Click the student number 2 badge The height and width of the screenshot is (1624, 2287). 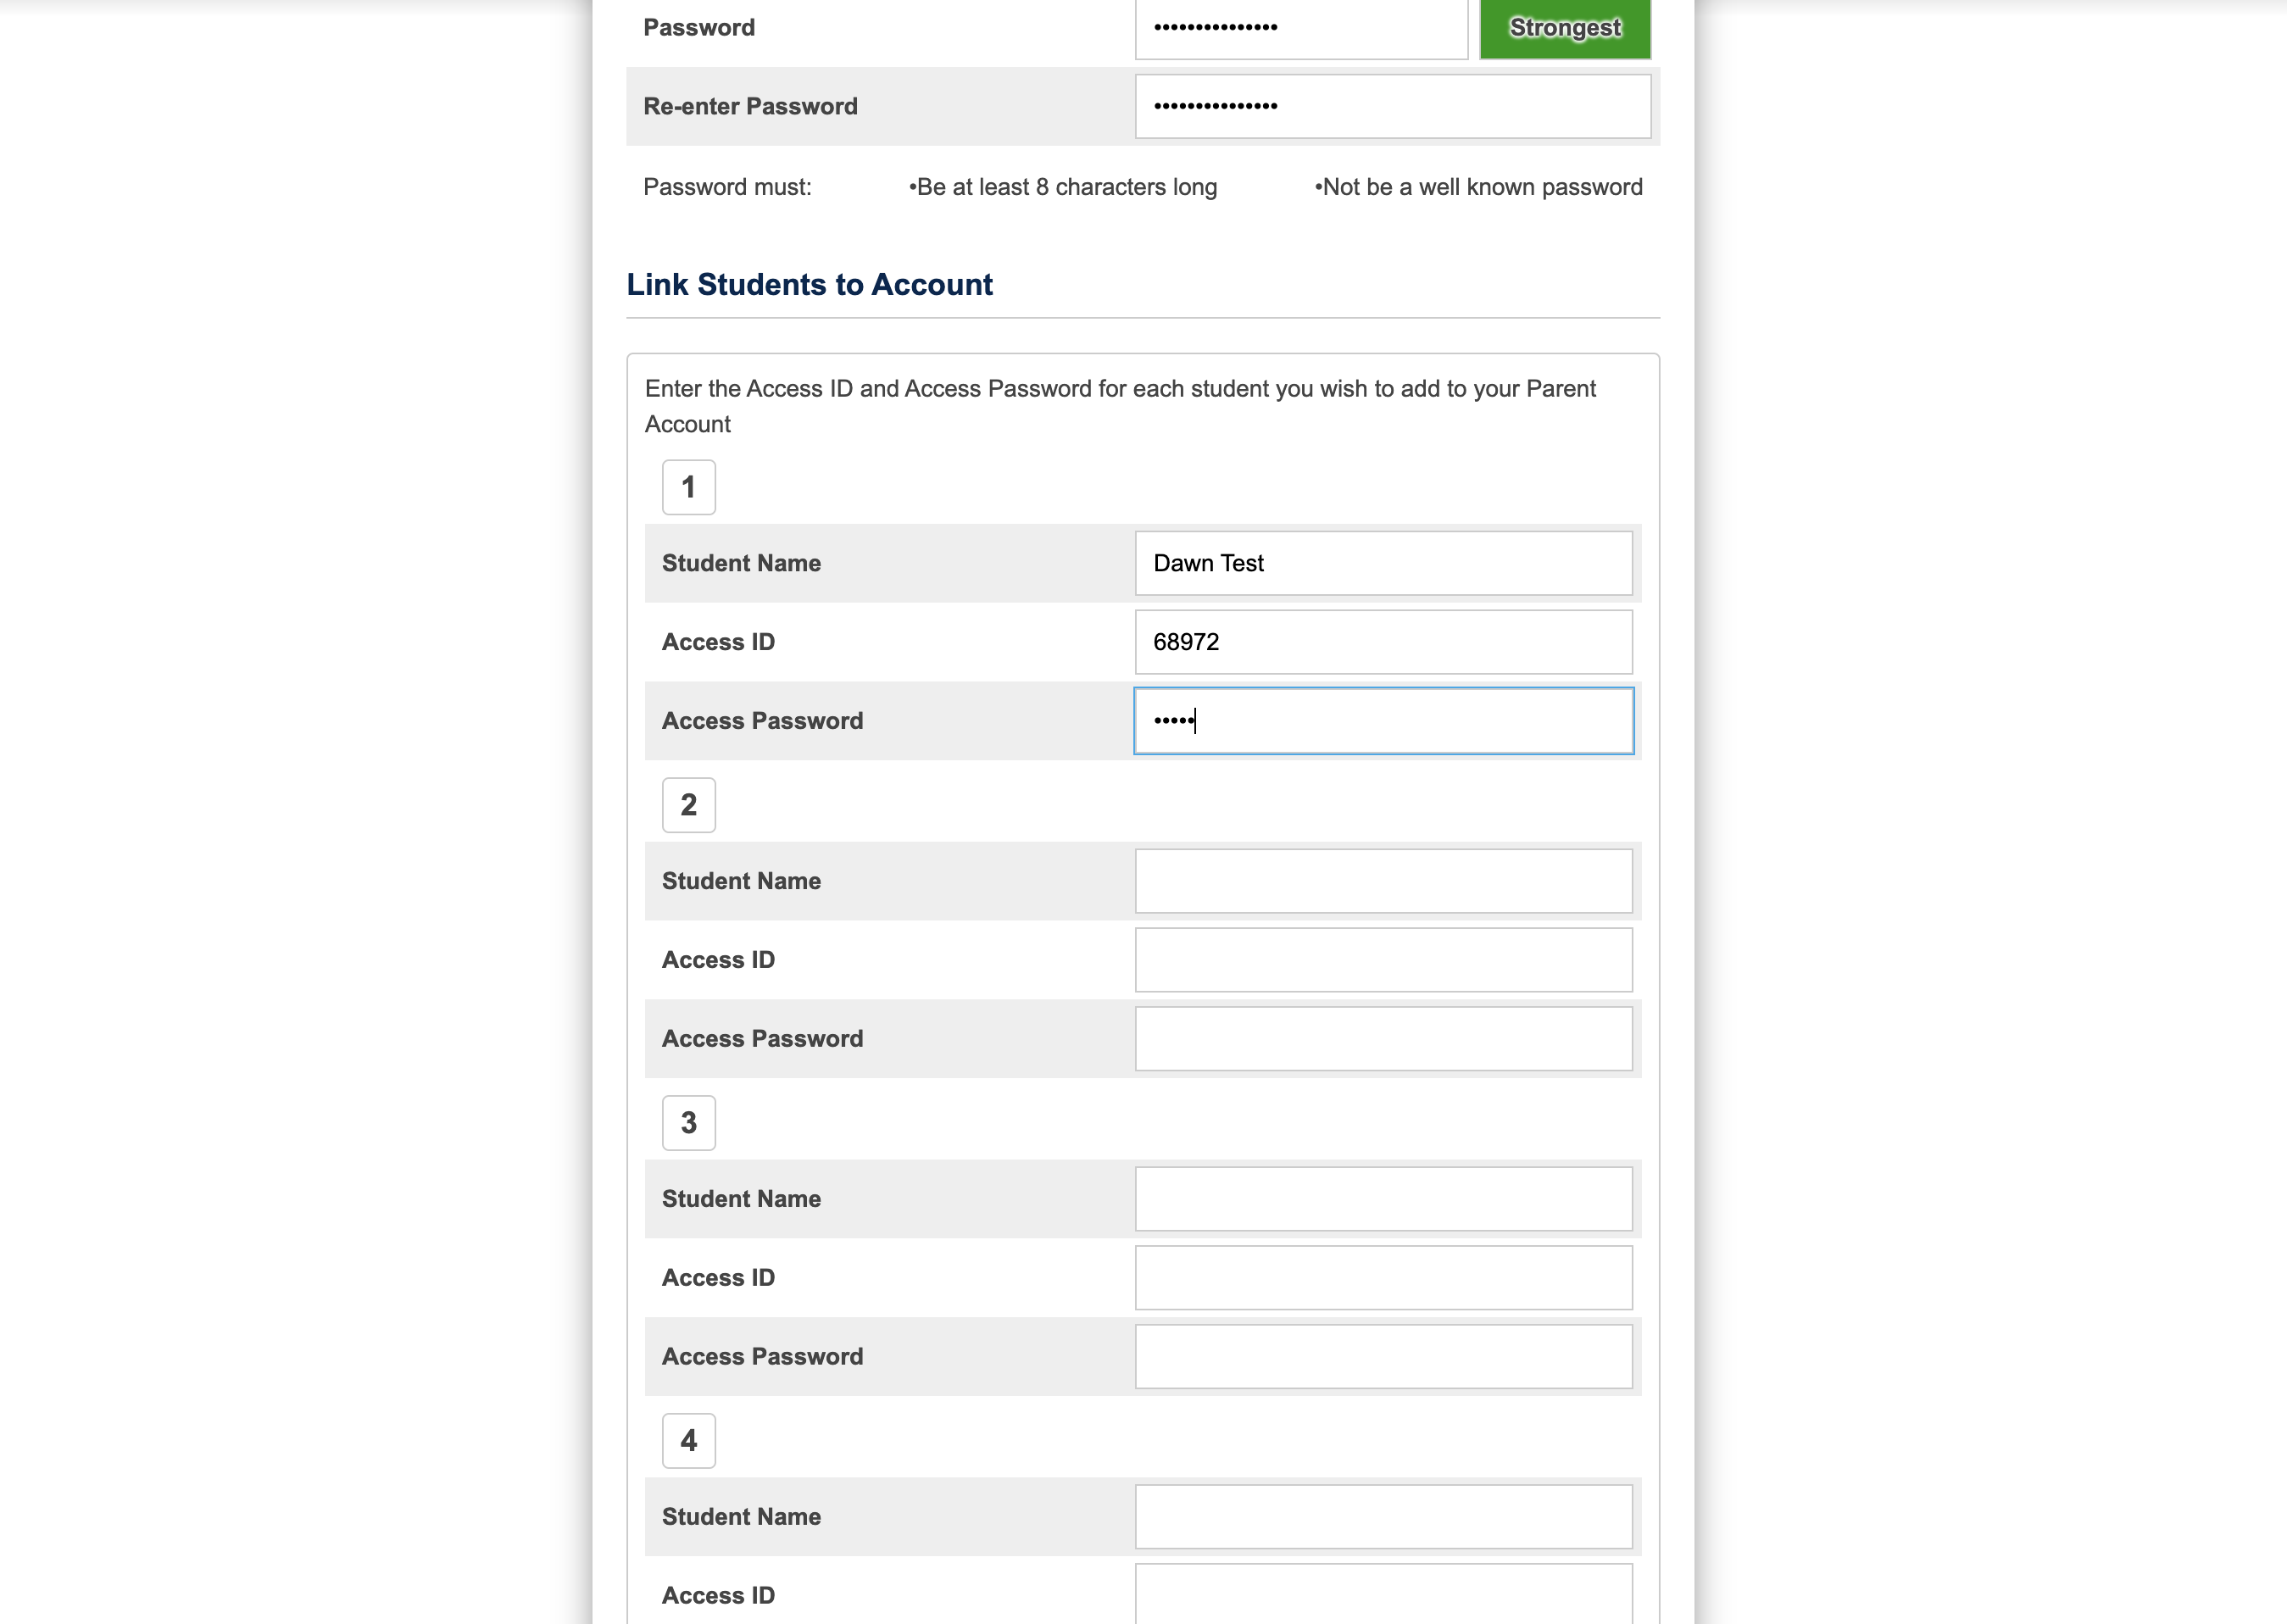coord(688,805)
